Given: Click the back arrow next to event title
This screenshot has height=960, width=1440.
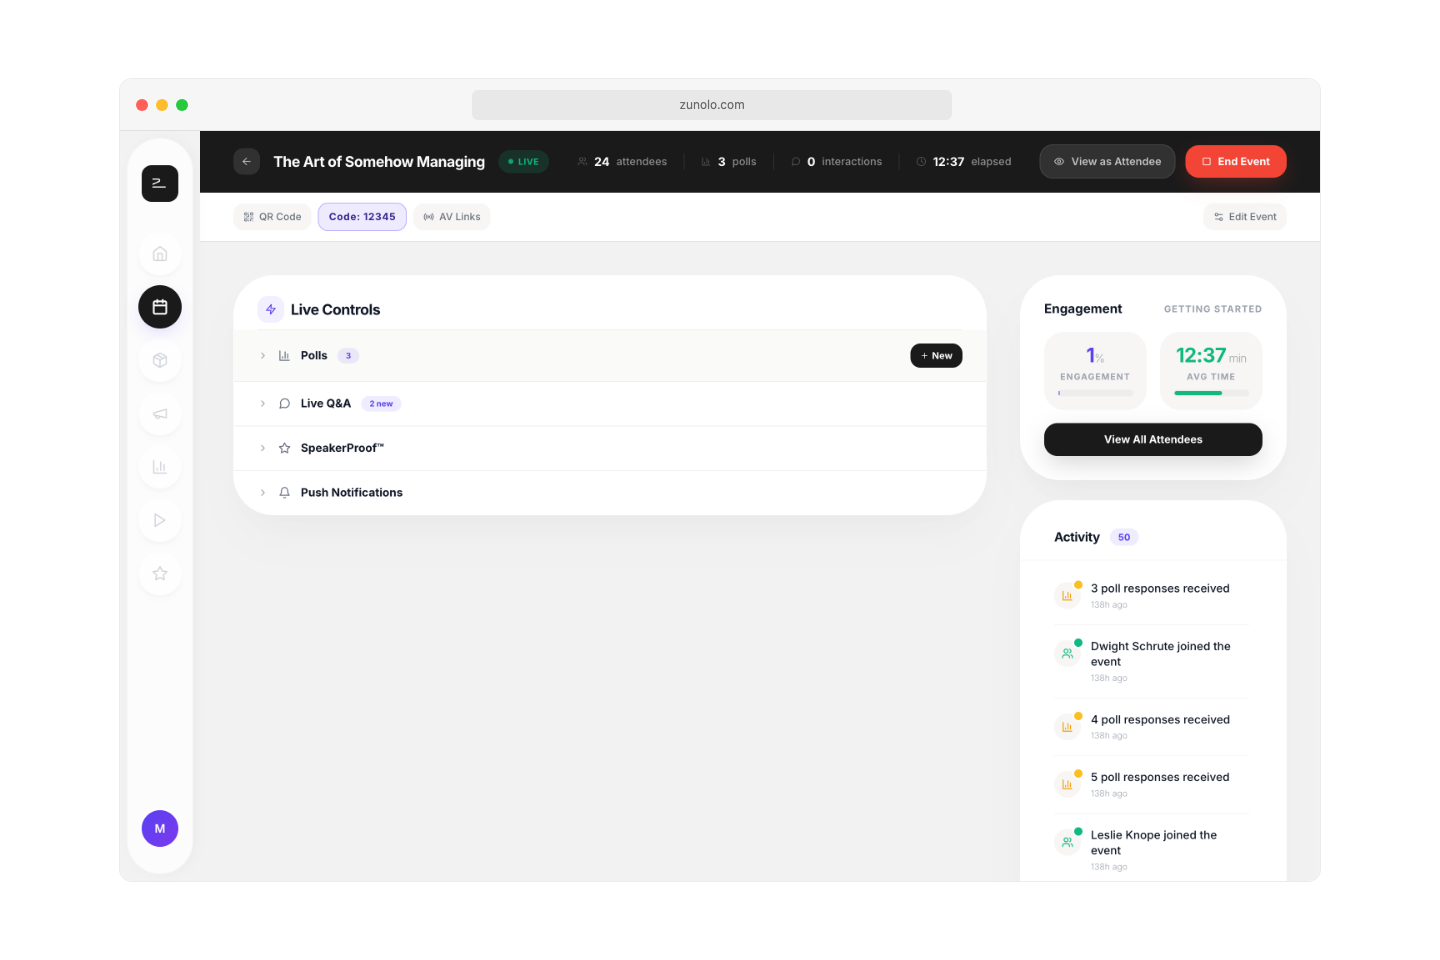Looking at the screenshot, I should 246,161.
